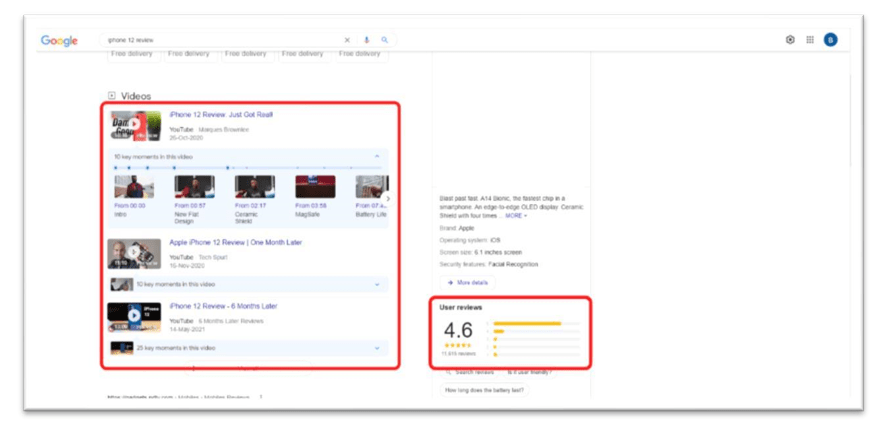This screenshot has width=893, height=431.
Task: Jump to "From 03:58" timestamp link
Action: 311,206
